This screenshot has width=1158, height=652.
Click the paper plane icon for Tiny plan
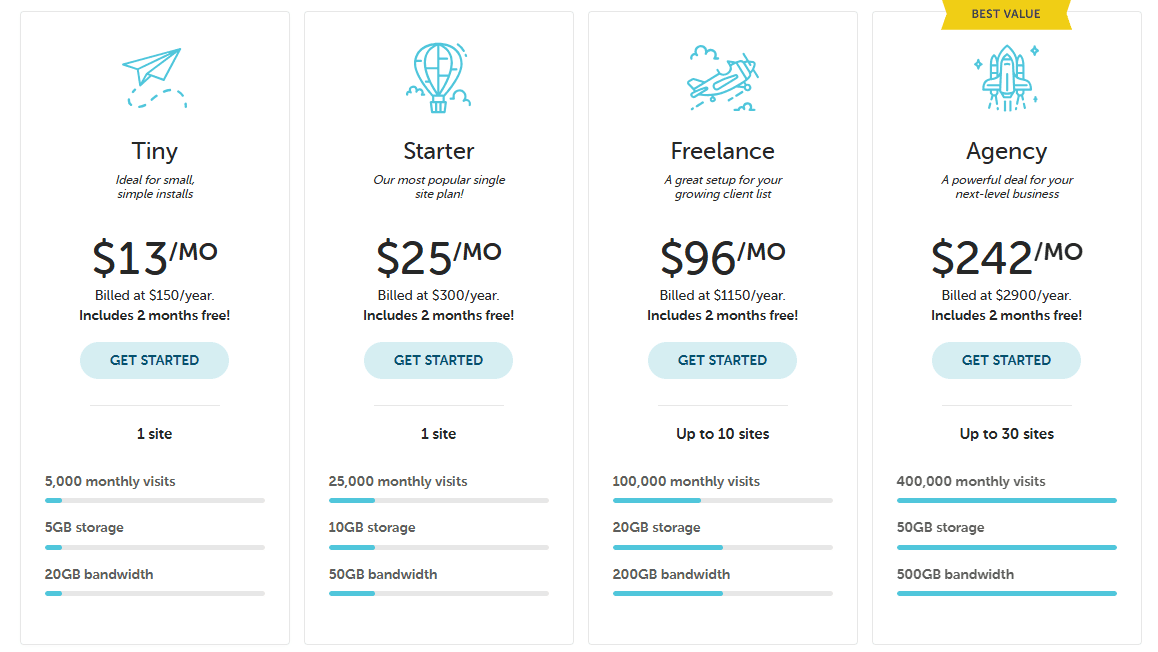click(155, 77)
